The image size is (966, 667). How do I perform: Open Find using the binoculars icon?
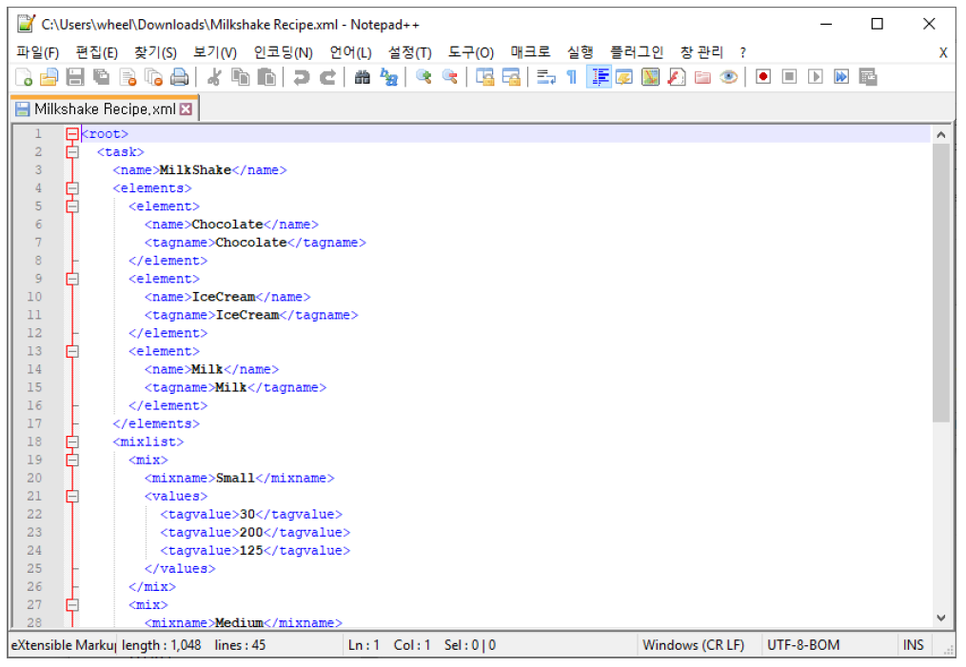click(x=362, y=77)
